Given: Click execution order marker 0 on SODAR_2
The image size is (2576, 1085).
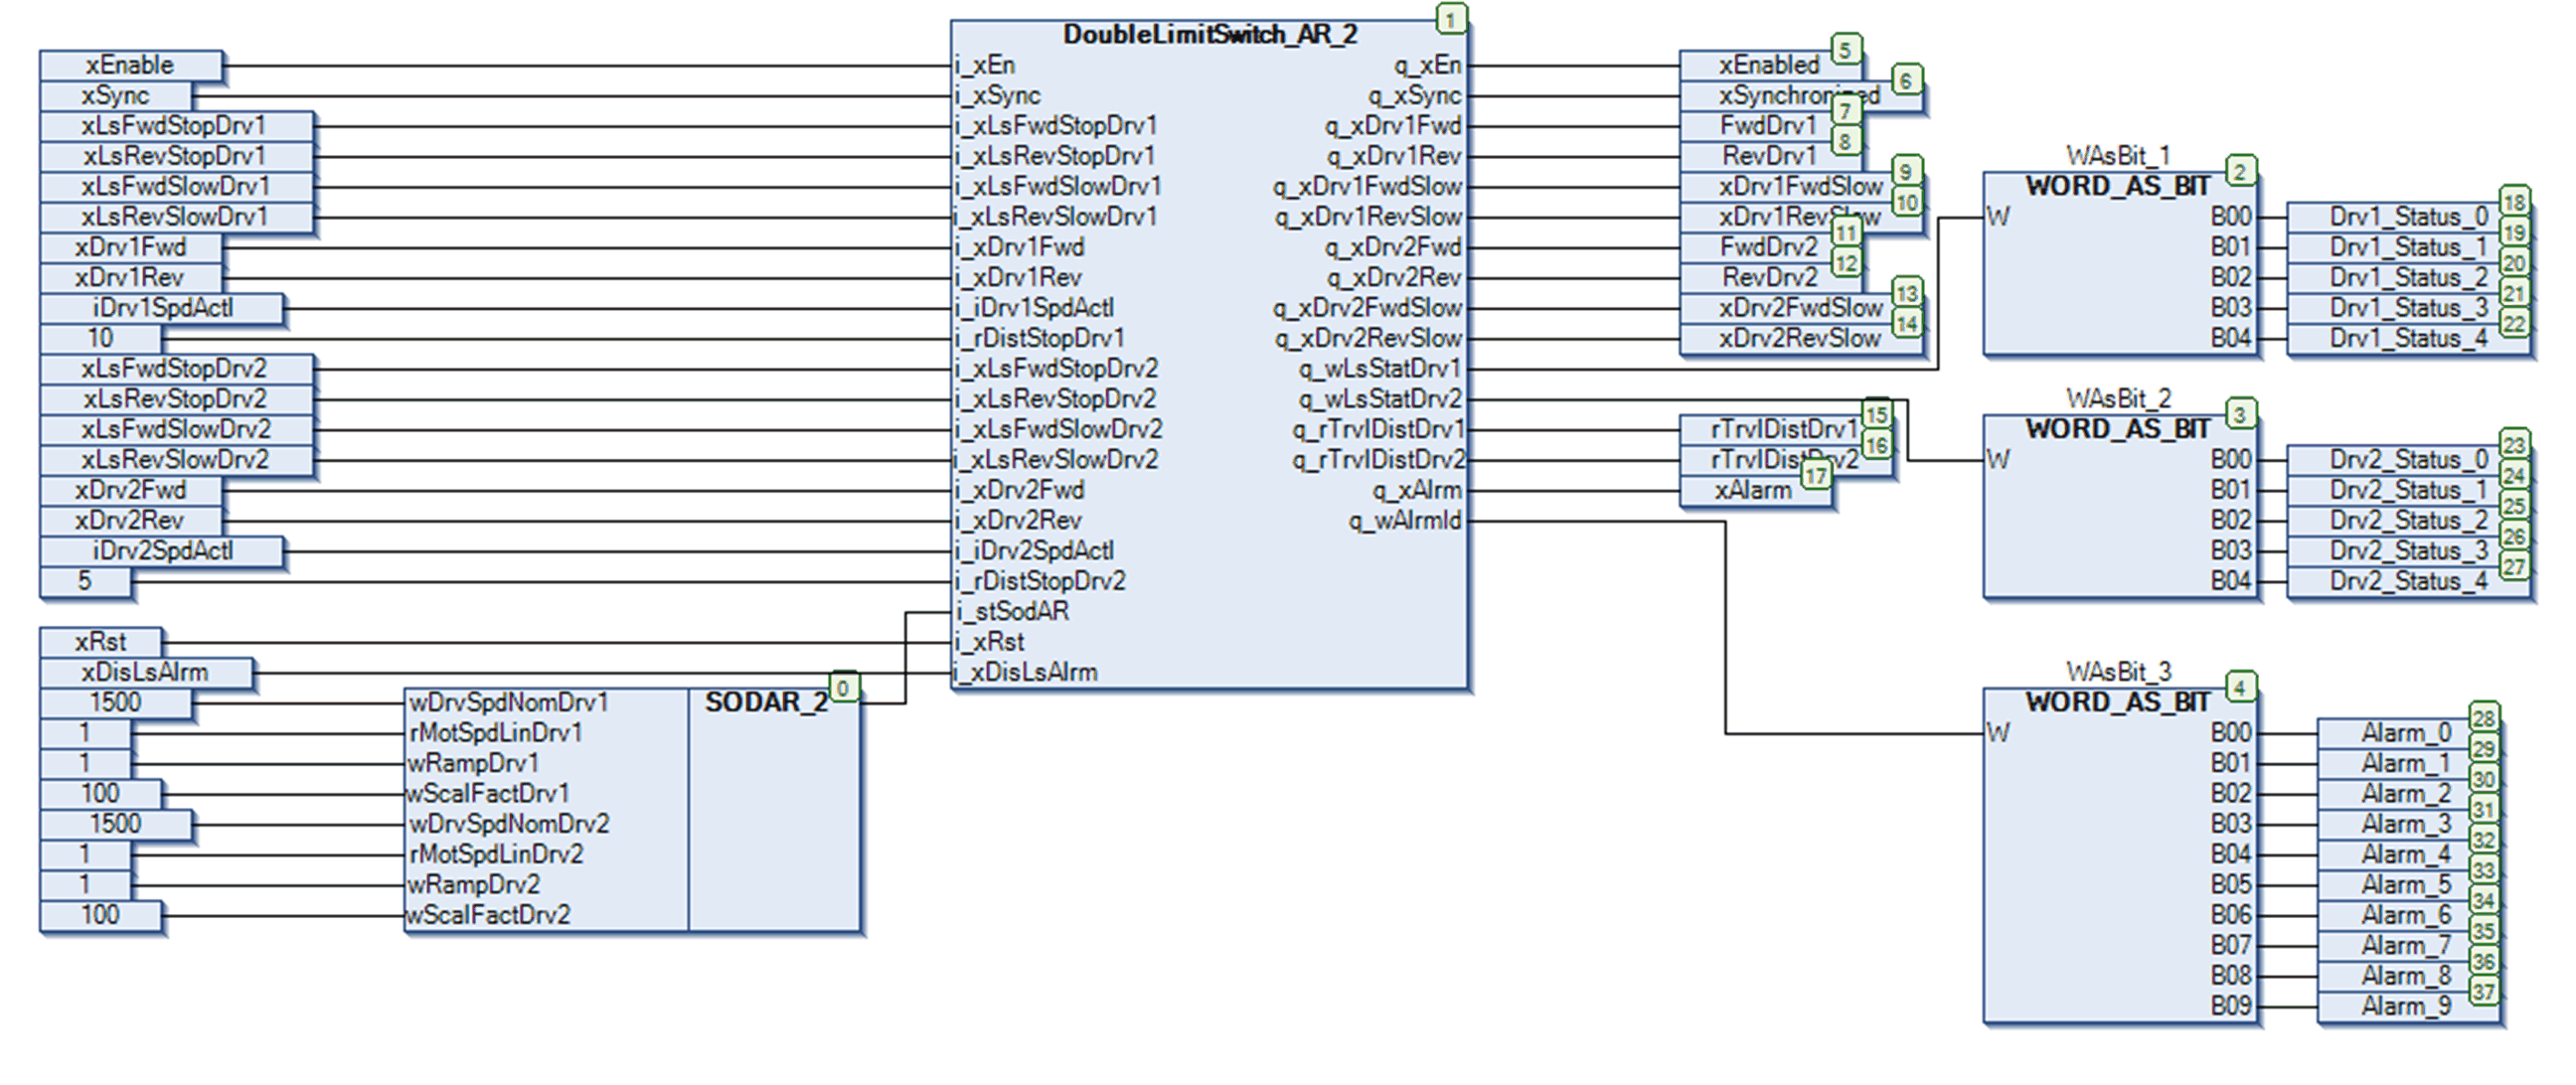Looking at the screenshot, I should pos(843,688).
